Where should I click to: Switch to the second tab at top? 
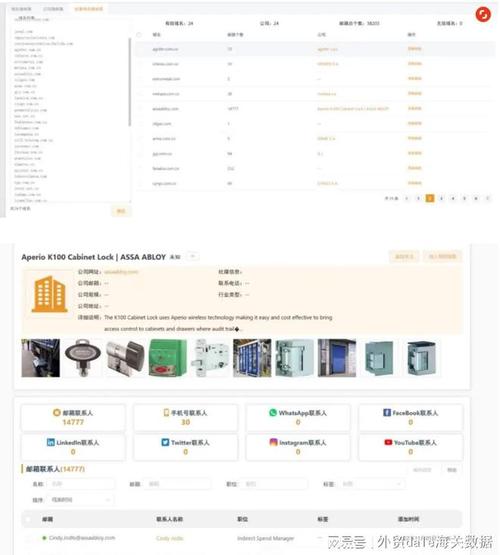coord(53,9)
